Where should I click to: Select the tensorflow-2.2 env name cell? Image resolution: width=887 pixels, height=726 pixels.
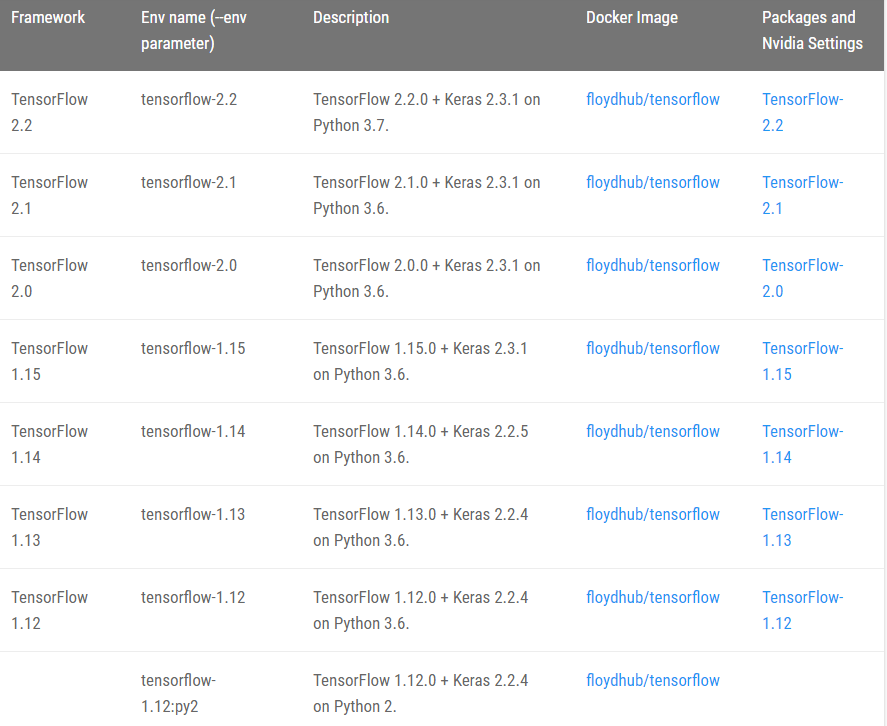click(189, 100)
